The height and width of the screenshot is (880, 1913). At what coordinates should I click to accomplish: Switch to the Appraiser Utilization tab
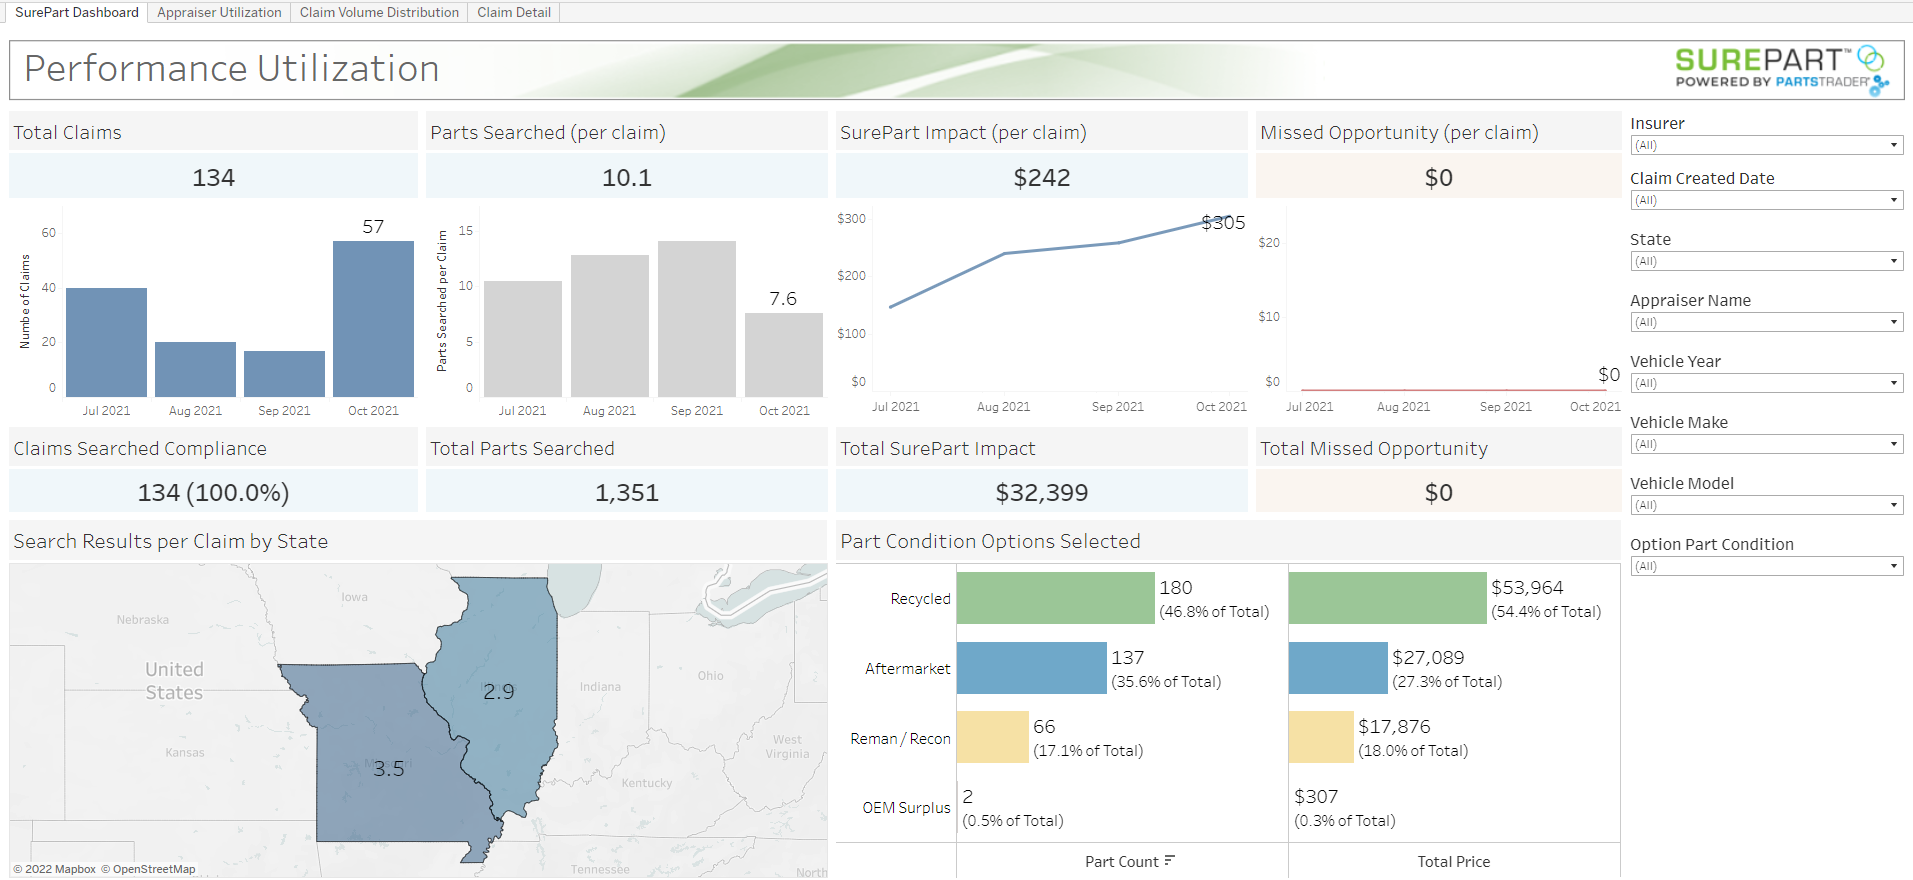[219, 12]
